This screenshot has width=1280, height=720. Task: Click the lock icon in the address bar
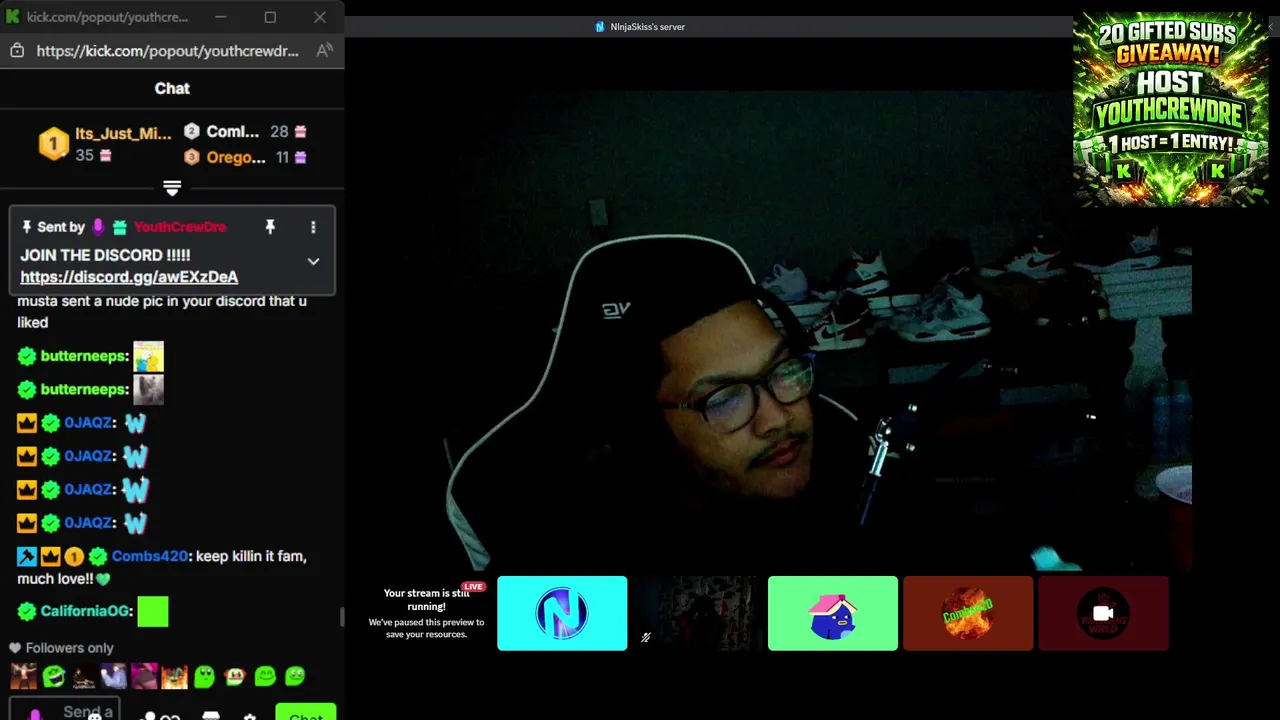(16, 51)
